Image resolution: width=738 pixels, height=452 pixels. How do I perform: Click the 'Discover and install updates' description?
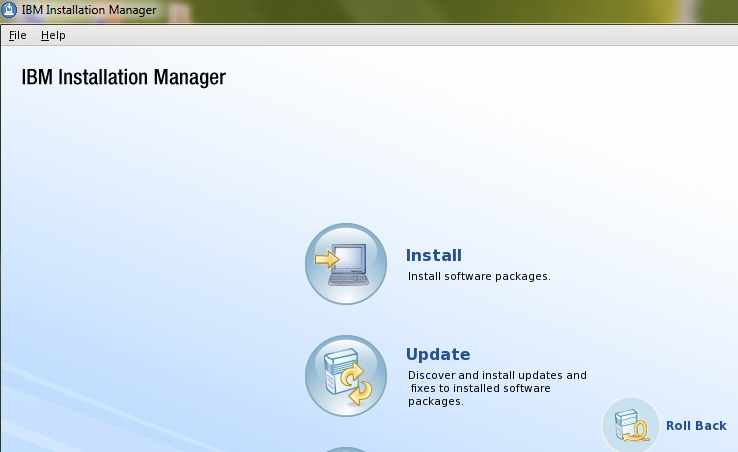pyautogui.click(x=497, y=388)
